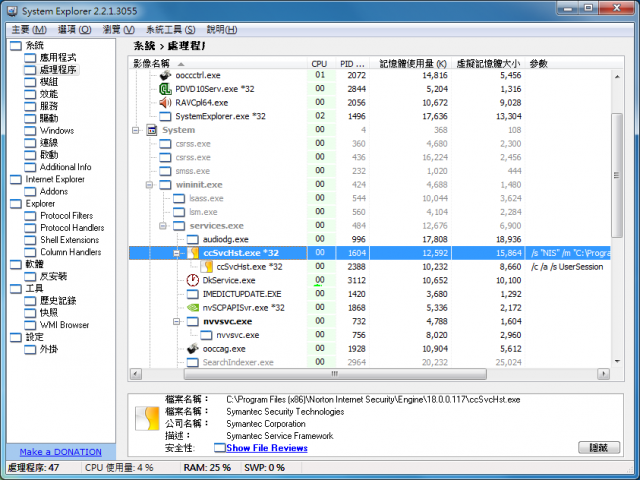Click the icon beside Show File Reviews
Viewport: 640px width, 480px height.
point(220,448)
